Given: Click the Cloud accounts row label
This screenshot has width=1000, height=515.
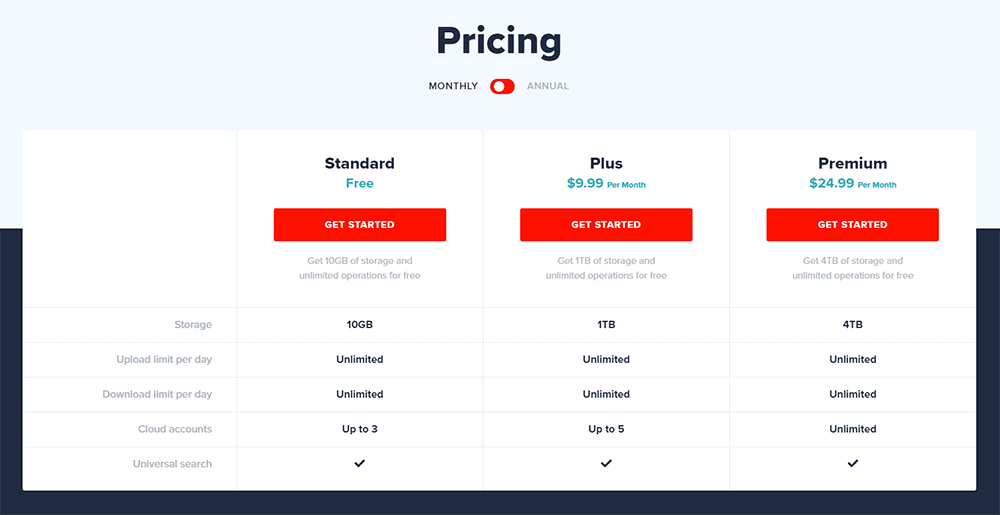Looking at the screenshot, I should (175, 429).
